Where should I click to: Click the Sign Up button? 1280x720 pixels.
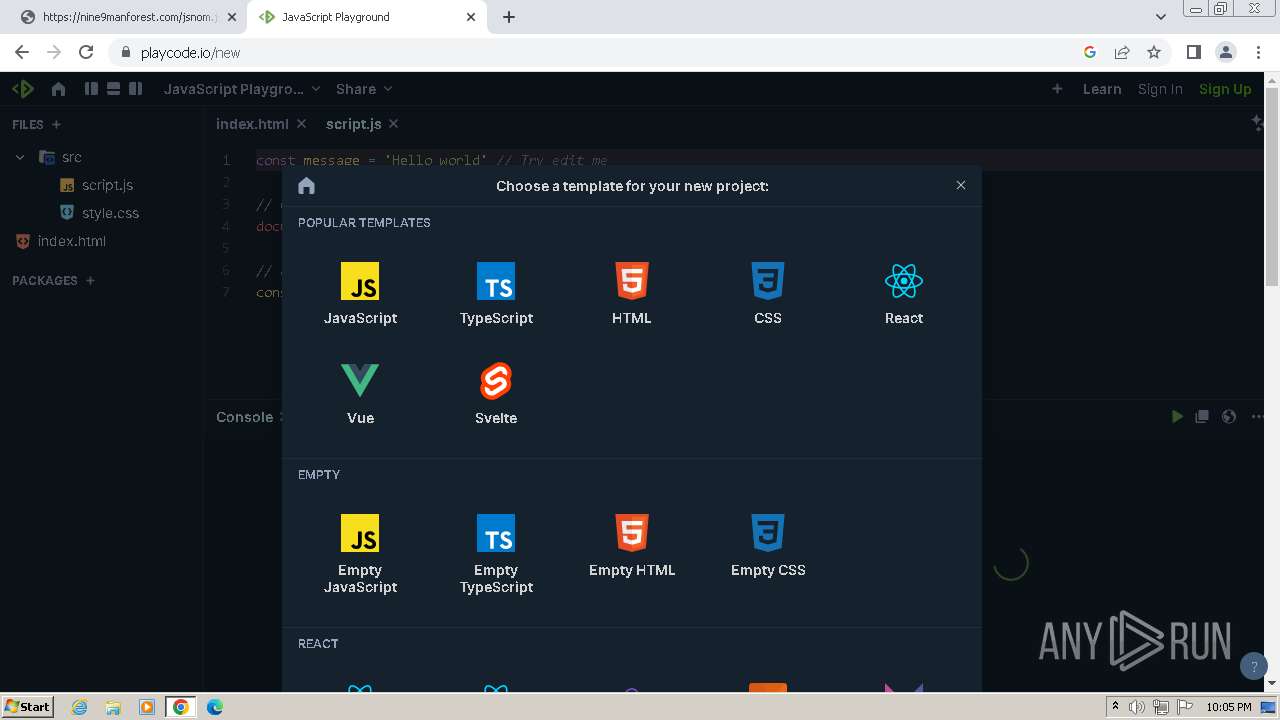point(1225,89)
